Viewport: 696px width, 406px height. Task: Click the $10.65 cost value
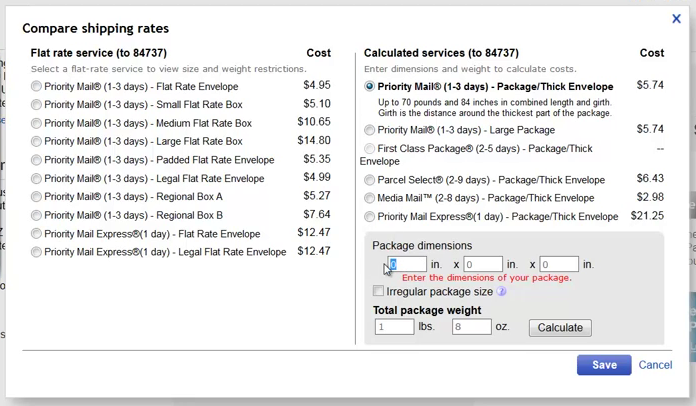pos(314,122)
